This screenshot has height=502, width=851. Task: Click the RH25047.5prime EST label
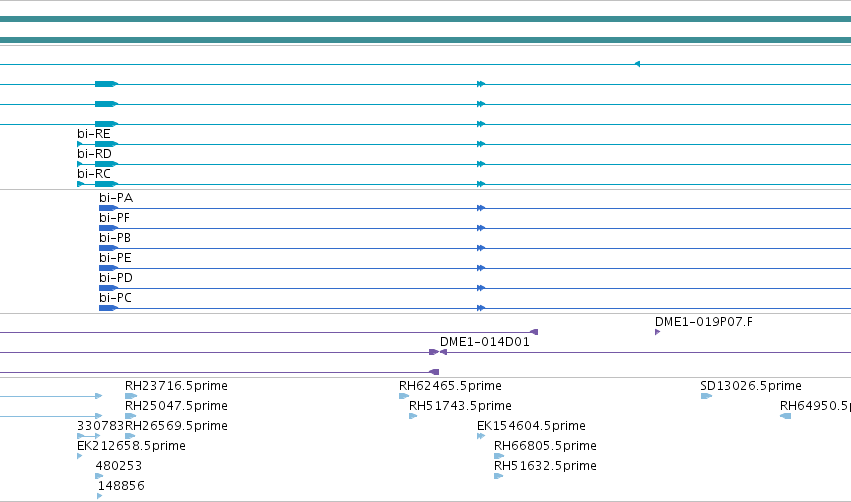pyautogui.click(x=176, y=406)
